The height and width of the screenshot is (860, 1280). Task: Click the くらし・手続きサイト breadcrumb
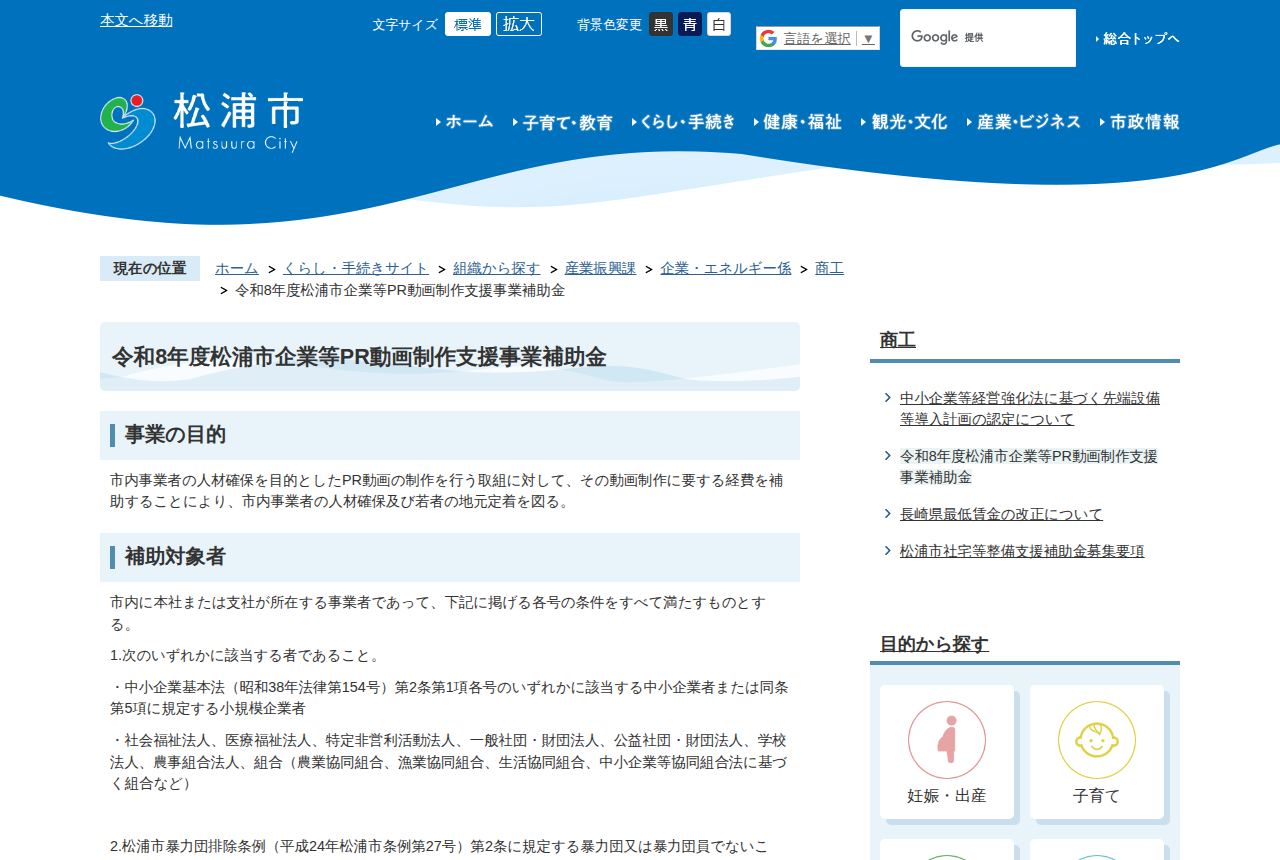coord(356,268)
